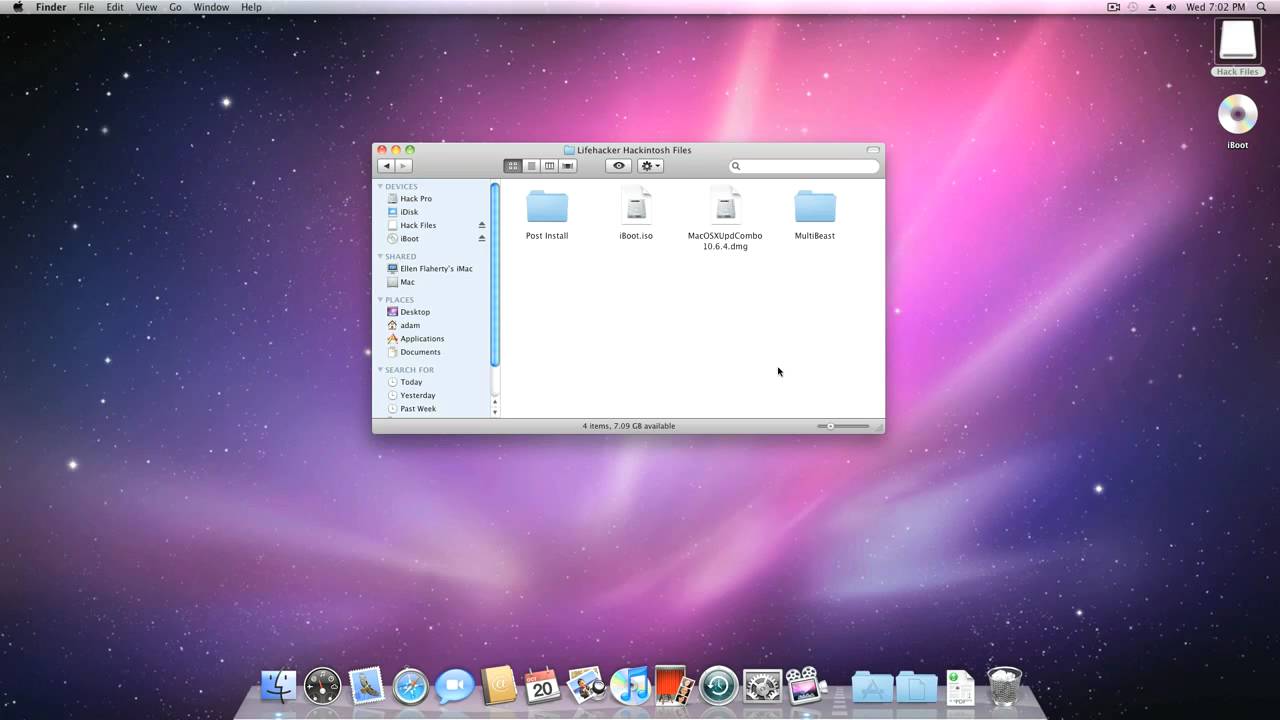The height and width of the screenshot is (720, 1280).
Task: Open the Window menu
Action: coord(211,7)
